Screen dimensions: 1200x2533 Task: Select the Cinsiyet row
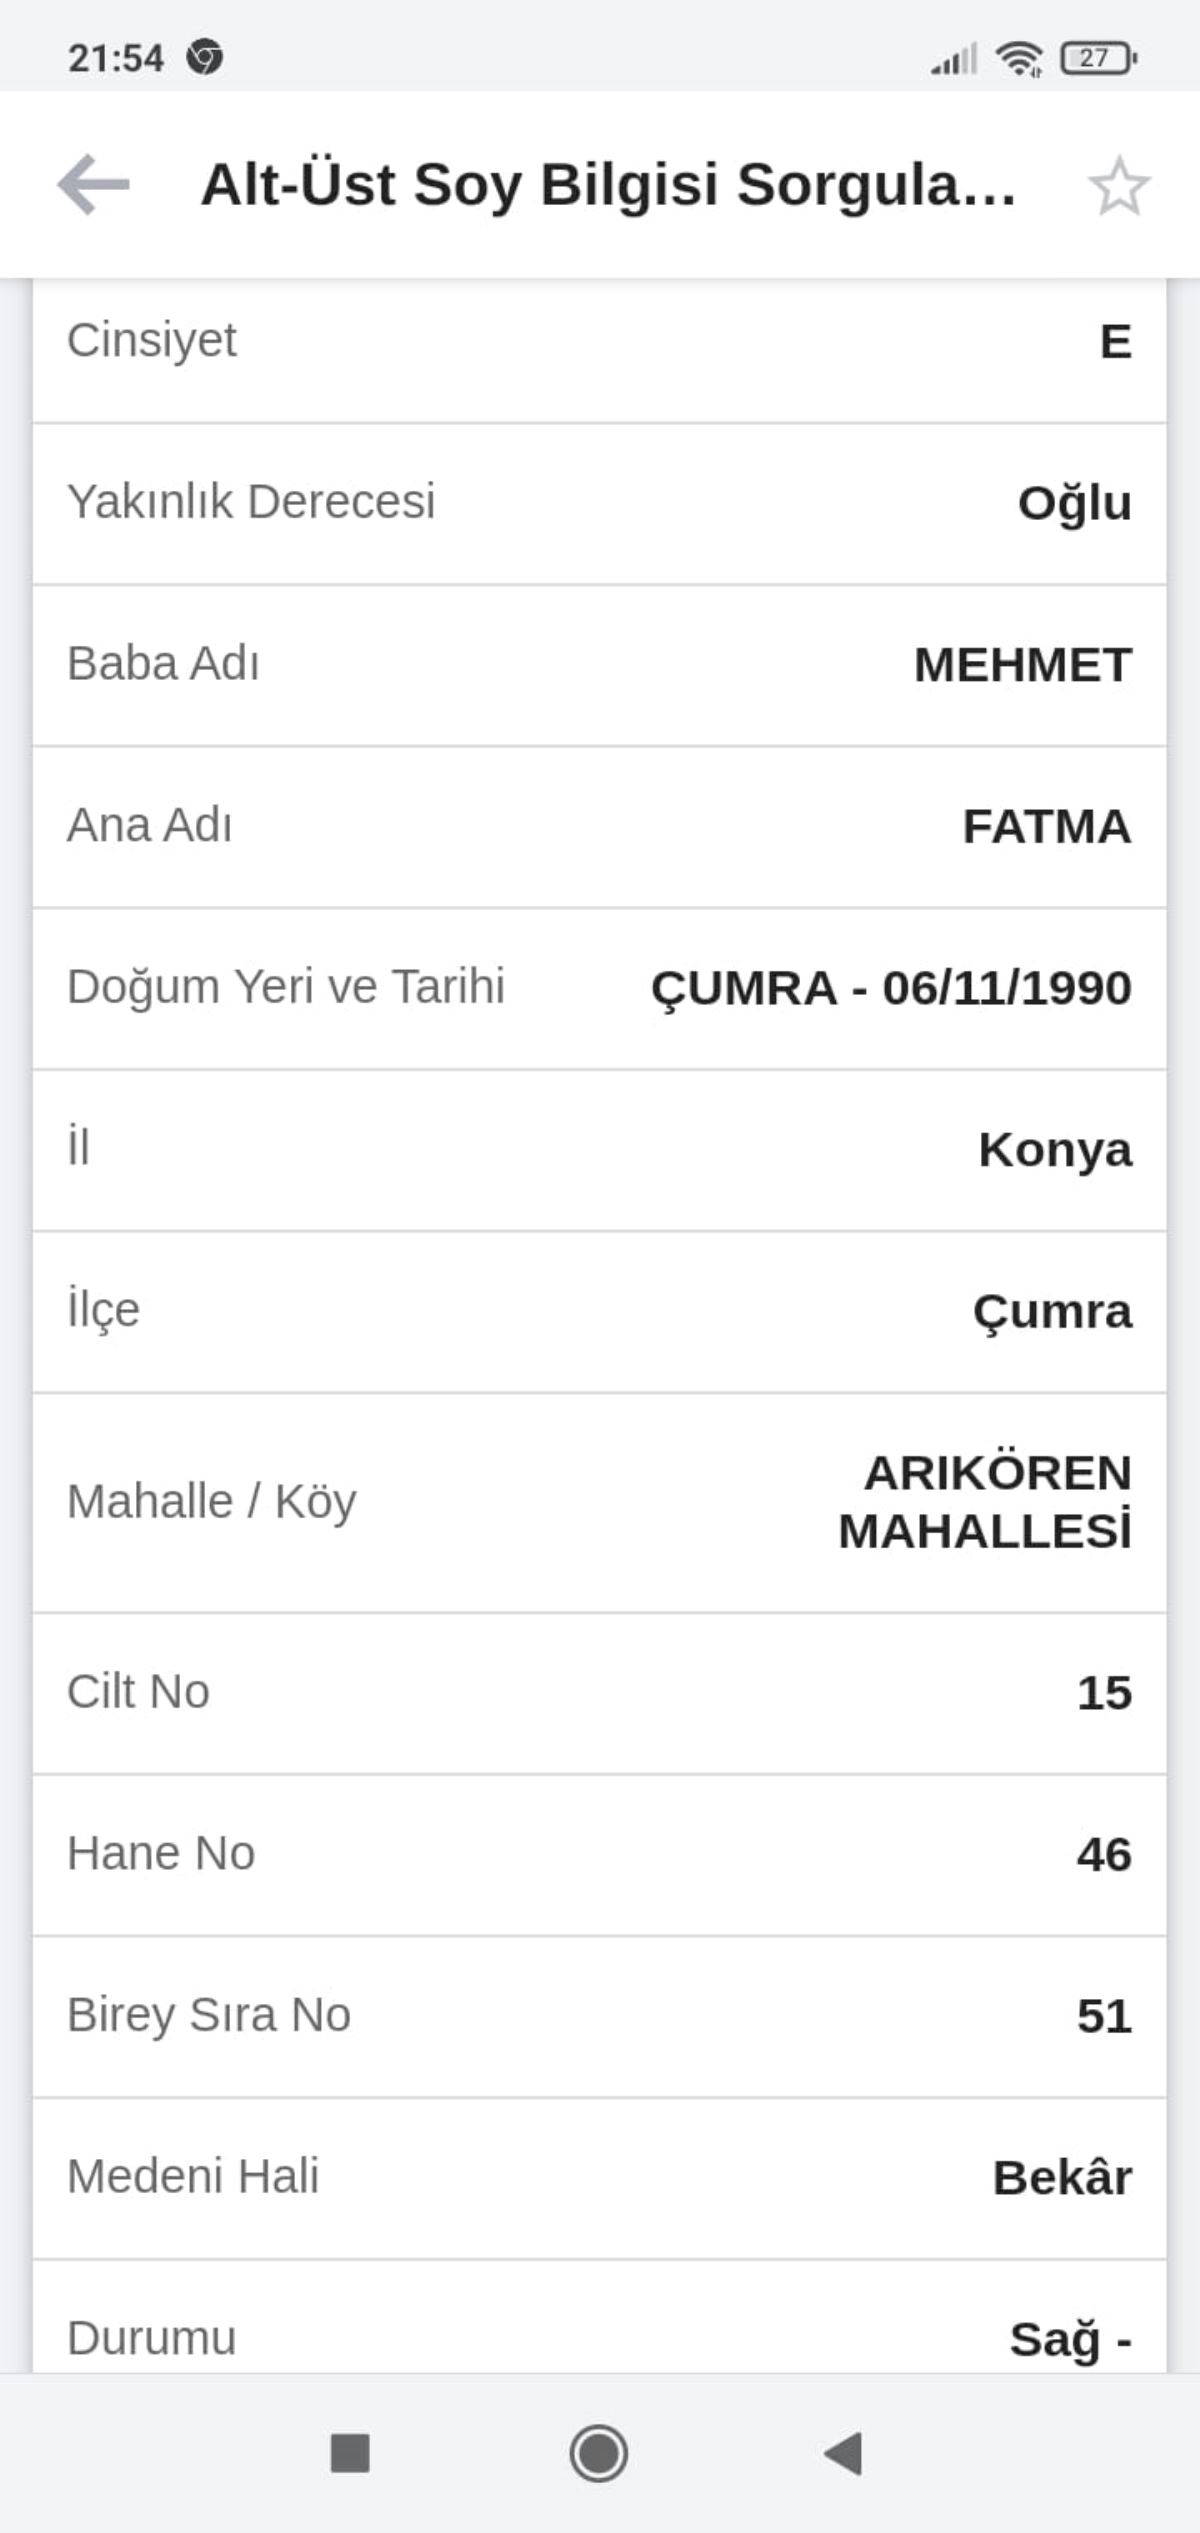pyautogui.click(x=600, y=341)
